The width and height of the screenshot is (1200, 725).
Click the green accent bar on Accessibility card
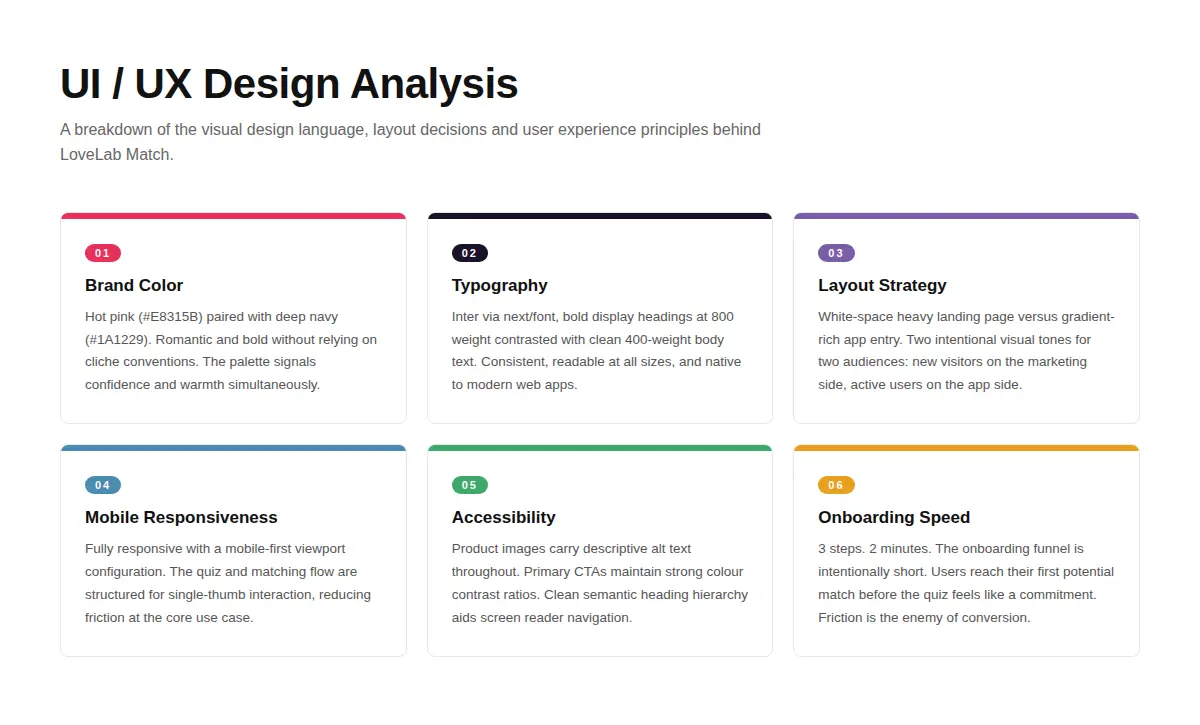[x=600, y=448]
